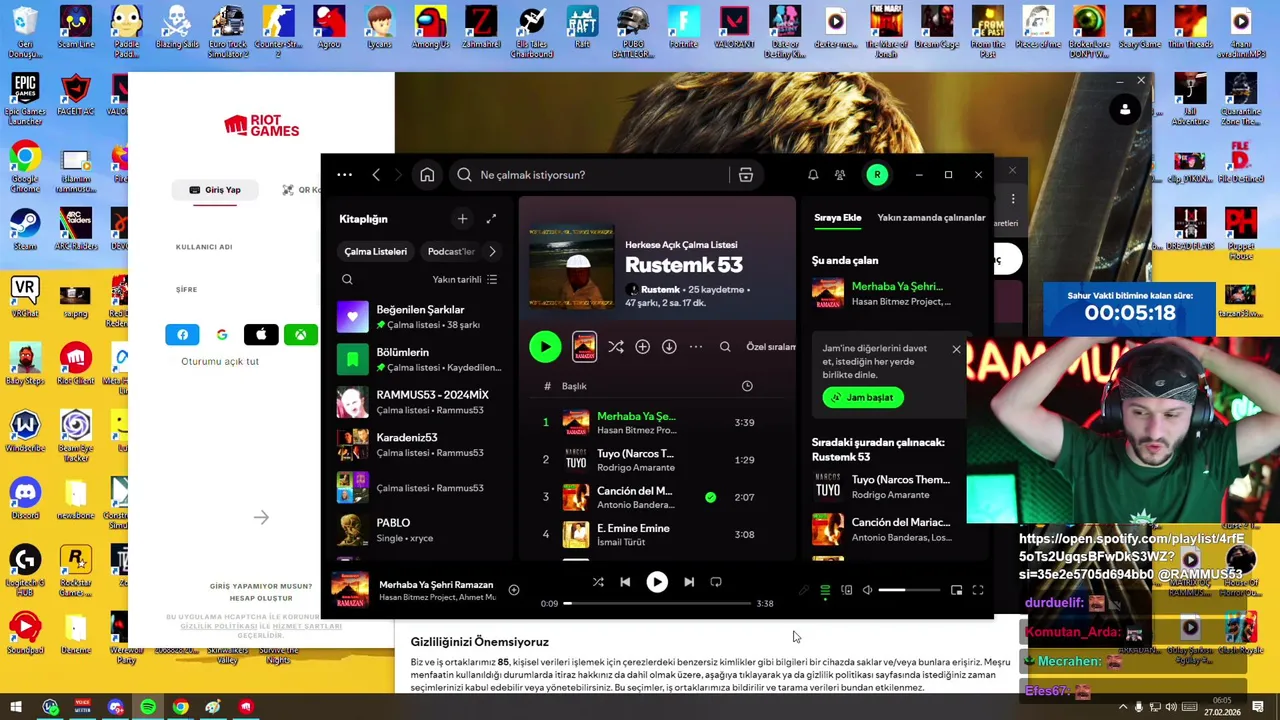The height and width of the screenshot is (720, 1280).
Task: Create a new playlist with plus button
Action: pyautogui.click(x=462, y=219)
